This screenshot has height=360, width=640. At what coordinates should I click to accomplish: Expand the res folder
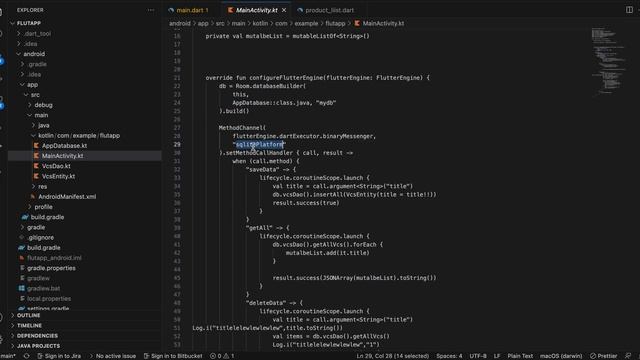42,187
